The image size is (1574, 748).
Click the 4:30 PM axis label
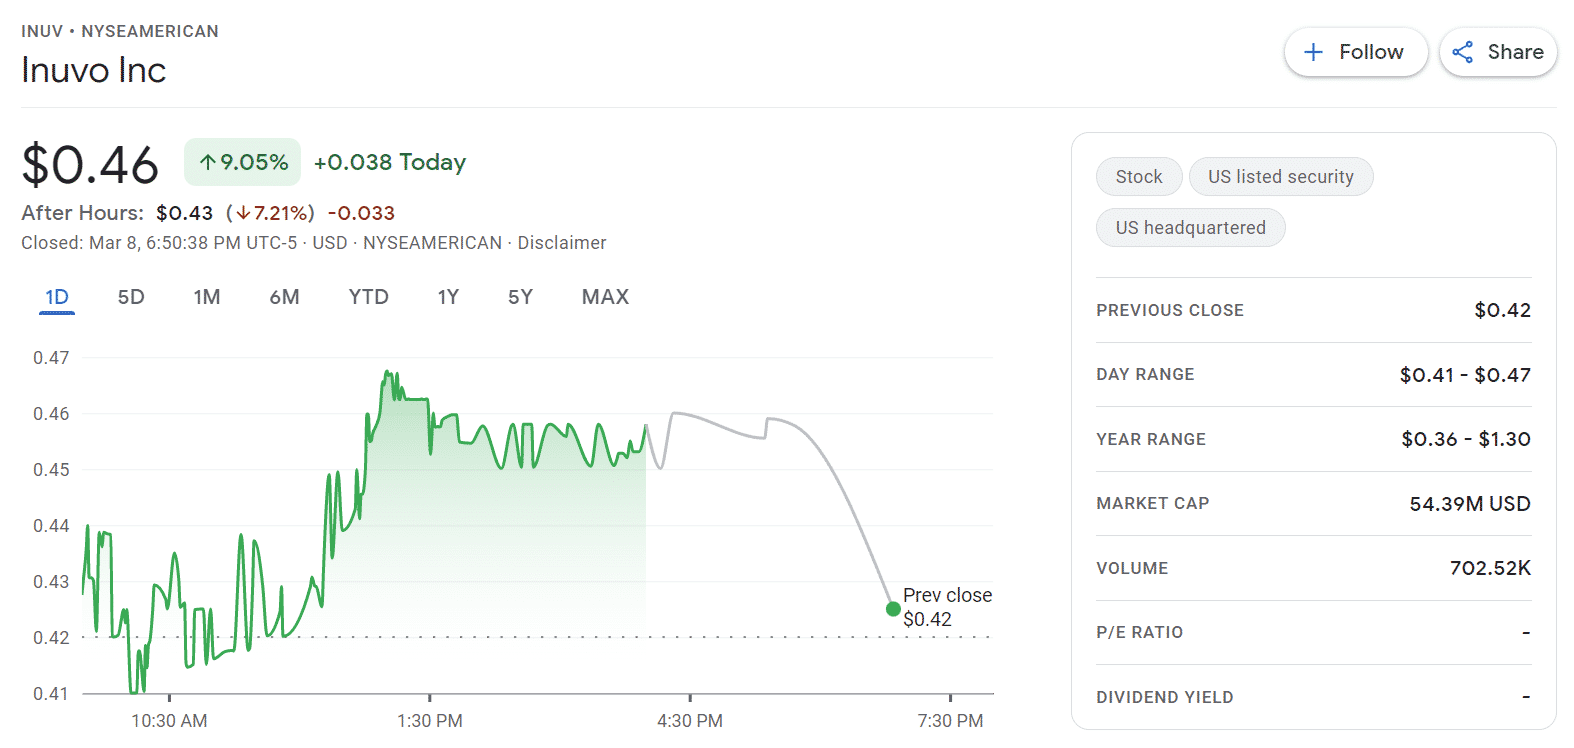pos(690,721)
